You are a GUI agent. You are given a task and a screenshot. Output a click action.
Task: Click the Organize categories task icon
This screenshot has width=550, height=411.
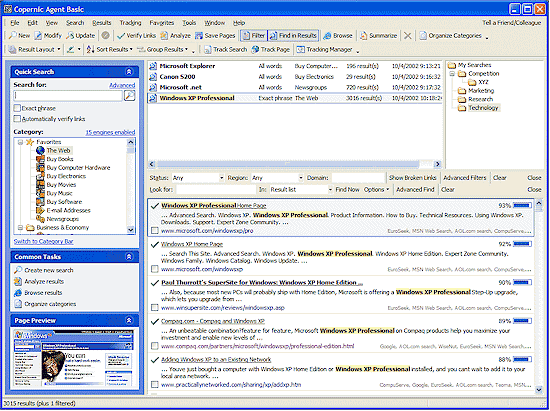18,304
